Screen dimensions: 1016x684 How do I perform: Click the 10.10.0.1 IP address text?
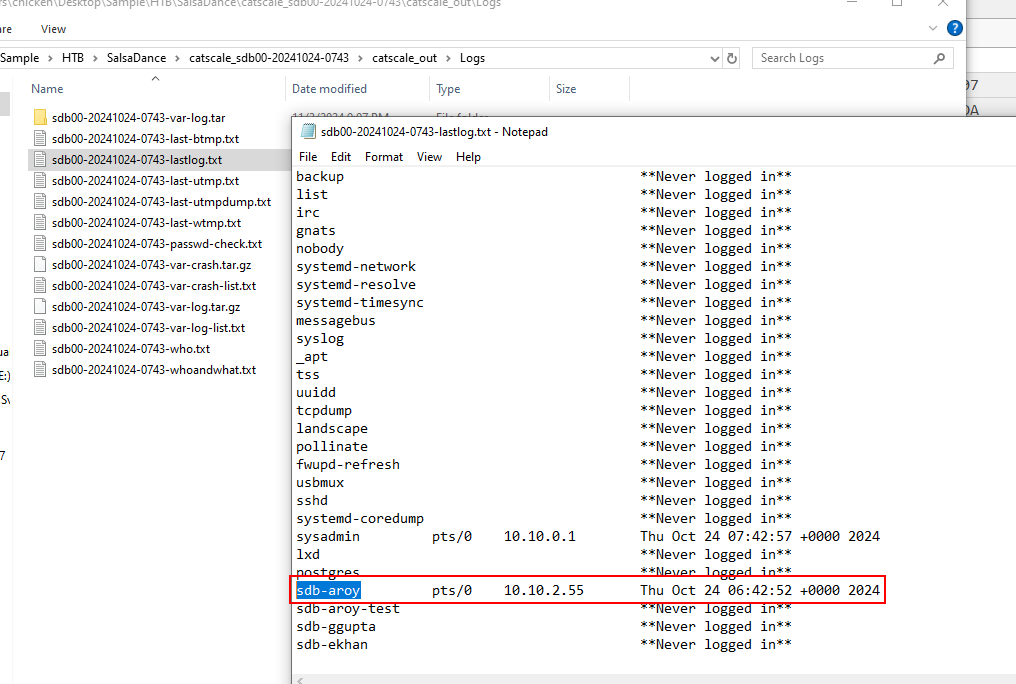540,536
